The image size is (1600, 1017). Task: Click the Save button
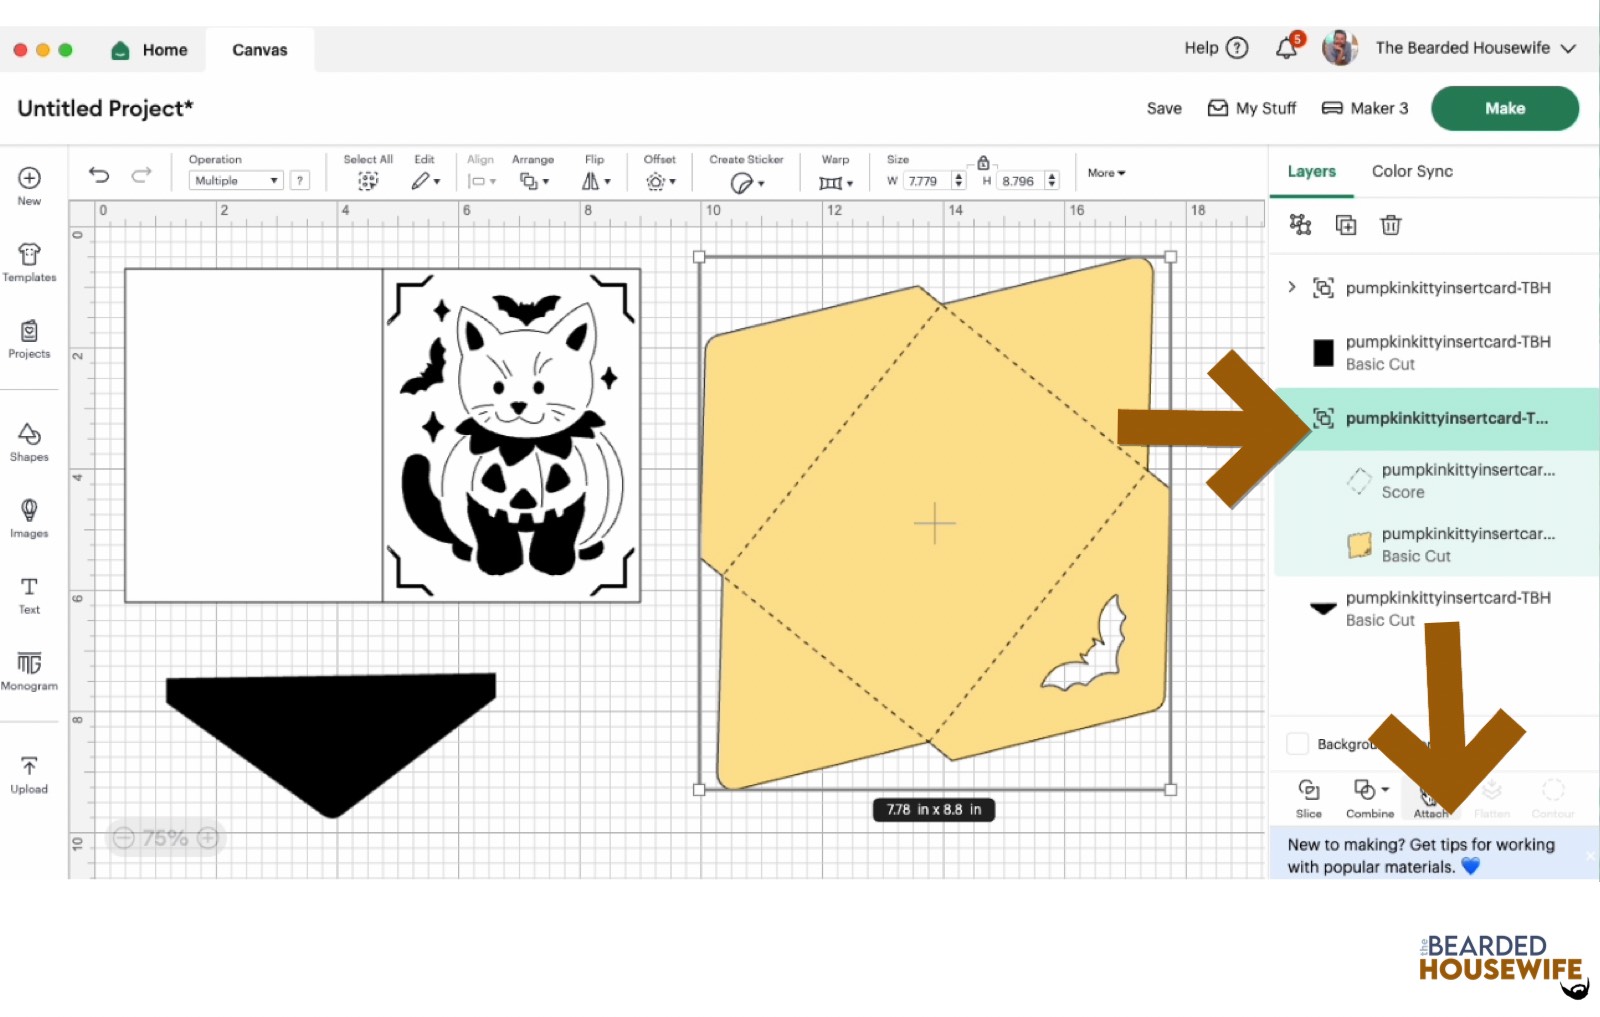[x=1163, y=108]
